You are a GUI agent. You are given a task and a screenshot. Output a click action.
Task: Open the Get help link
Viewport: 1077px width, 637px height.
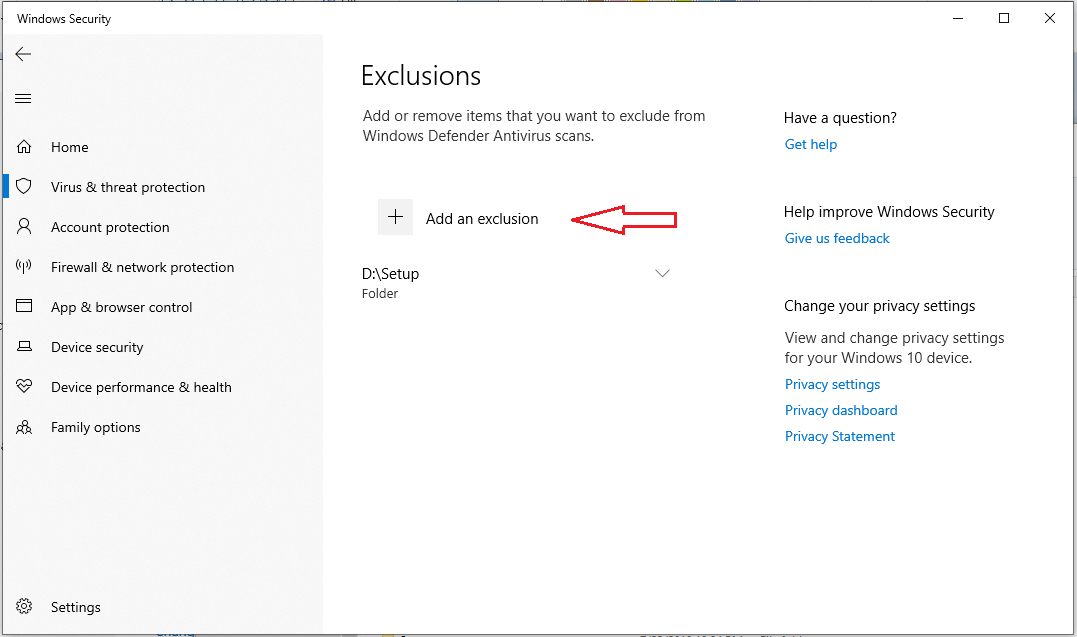[810, 144]
